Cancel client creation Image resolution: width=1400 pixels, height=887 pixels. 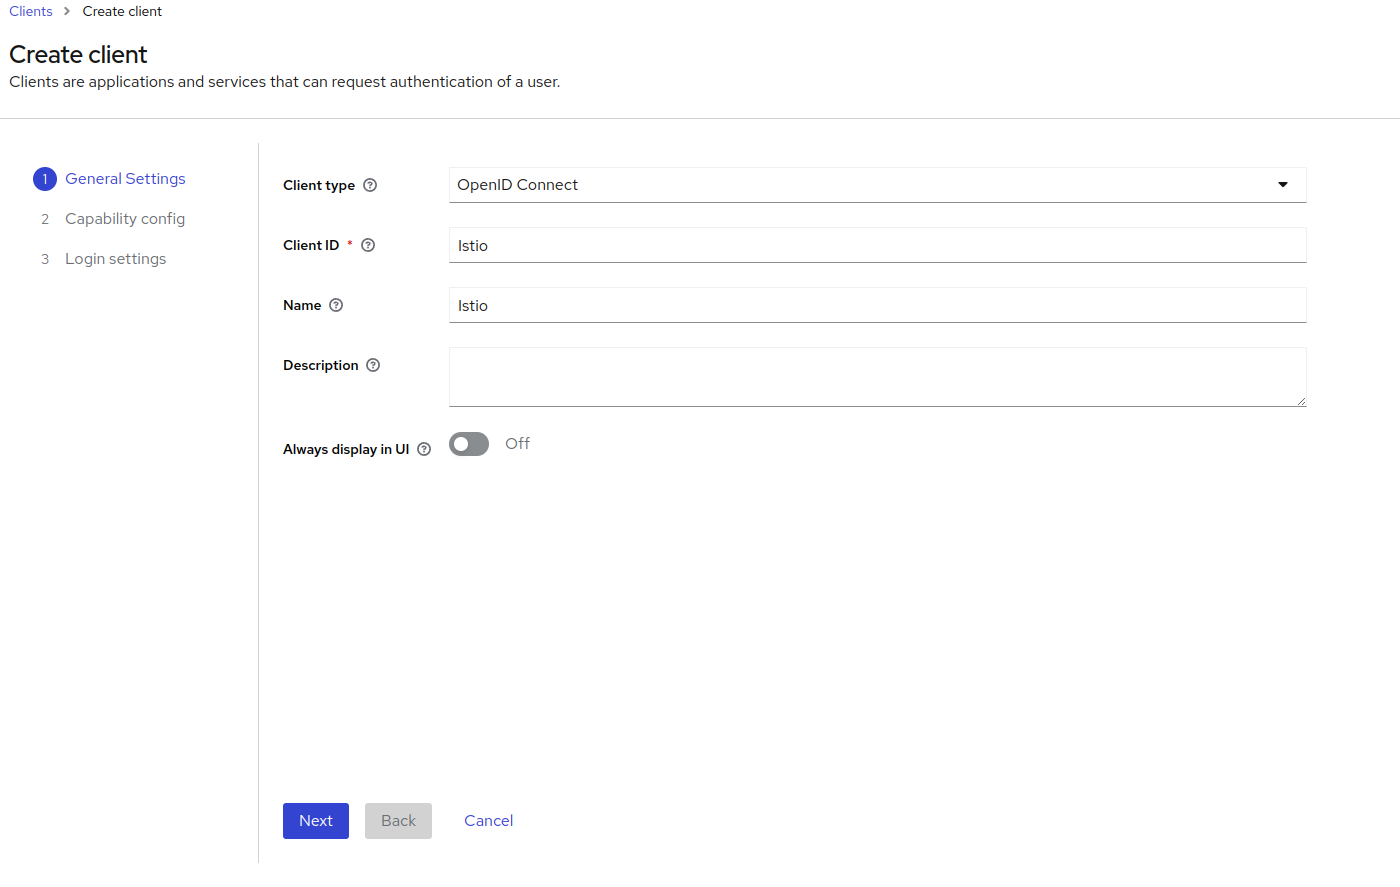(489, 821)
